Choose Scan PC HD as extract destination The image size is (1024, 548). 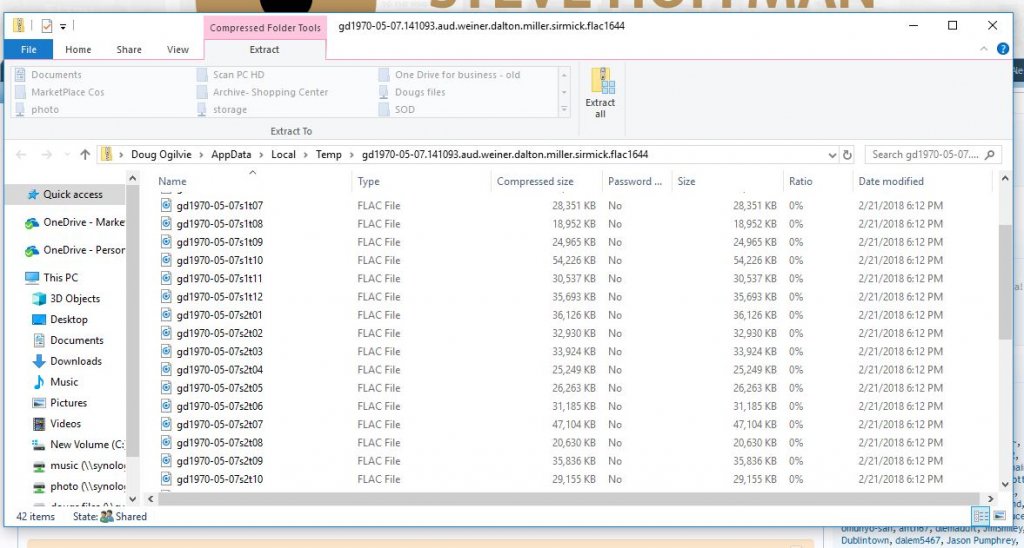pos(238,75)
